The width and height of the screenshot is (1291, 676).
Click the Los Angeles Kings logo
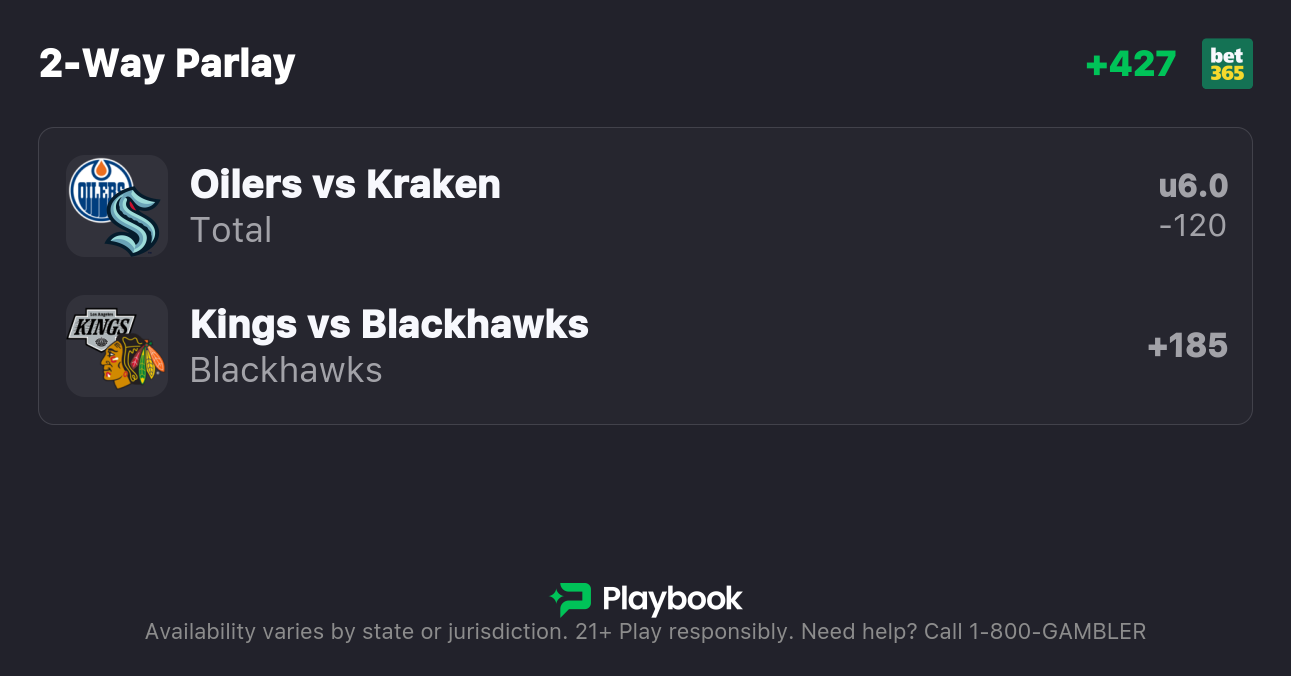(100, 329)
